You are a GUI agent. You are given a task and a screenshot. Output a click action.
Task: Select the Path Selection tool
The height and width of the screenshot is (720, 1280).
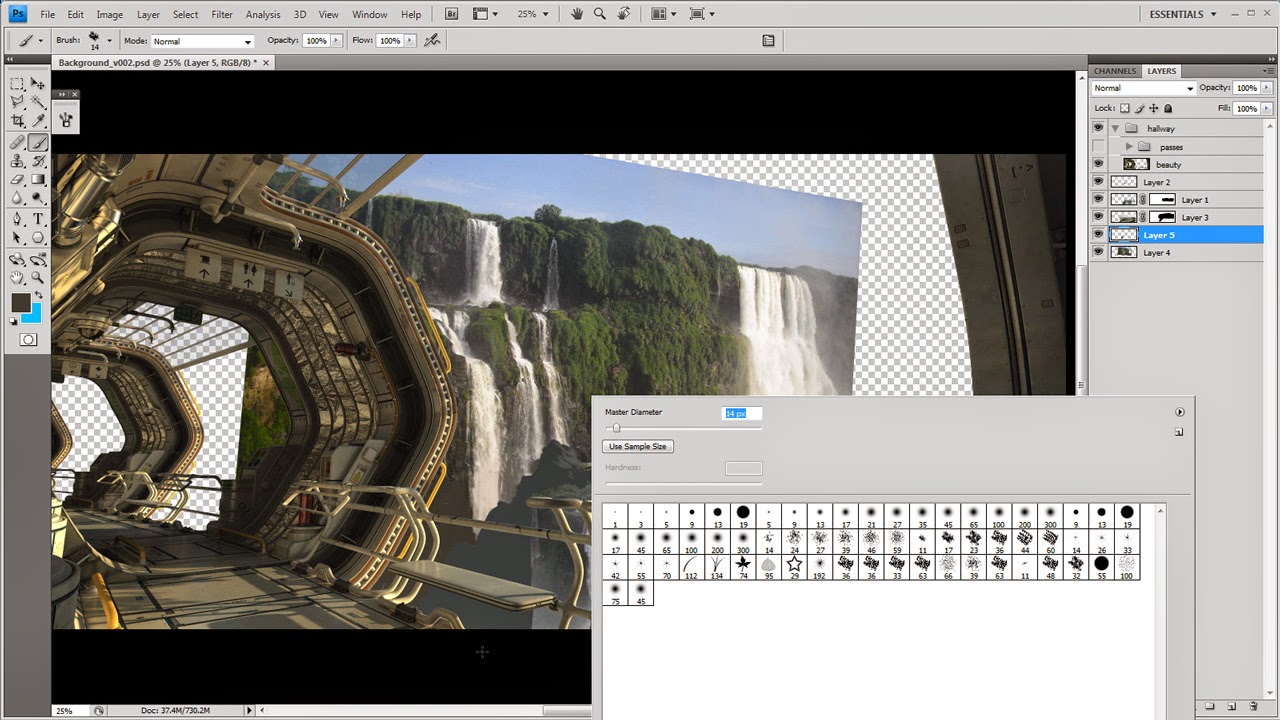coord(17,238)
